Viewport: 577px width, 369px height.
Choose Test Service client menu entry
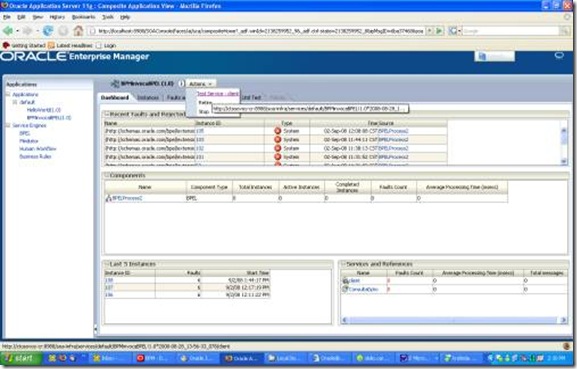(x=217, y=94)
